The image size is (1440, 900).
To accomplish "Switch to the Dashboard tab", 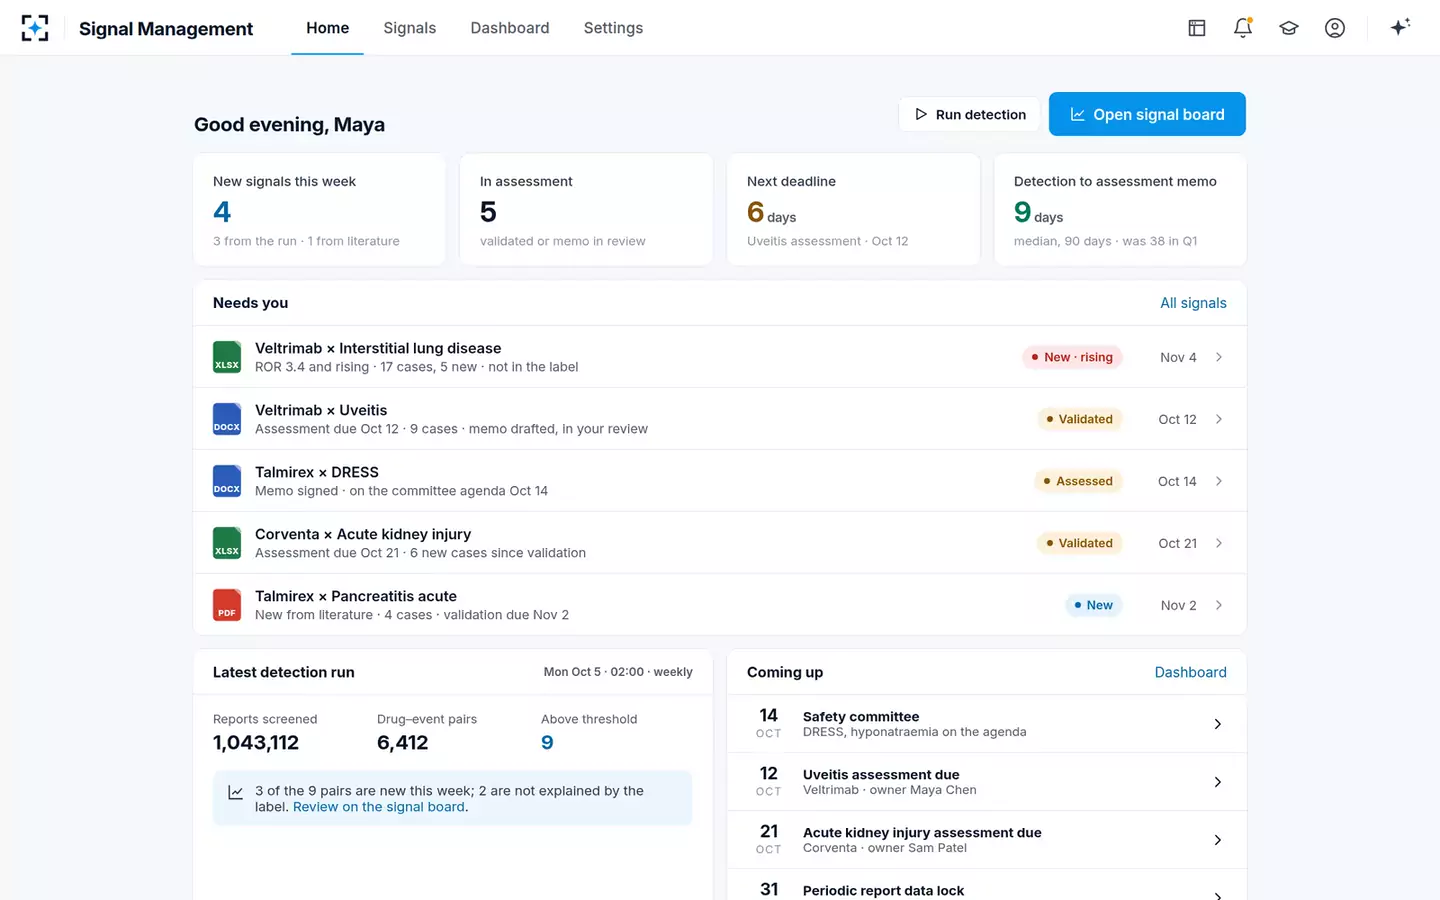I will (x=510, y=28).
